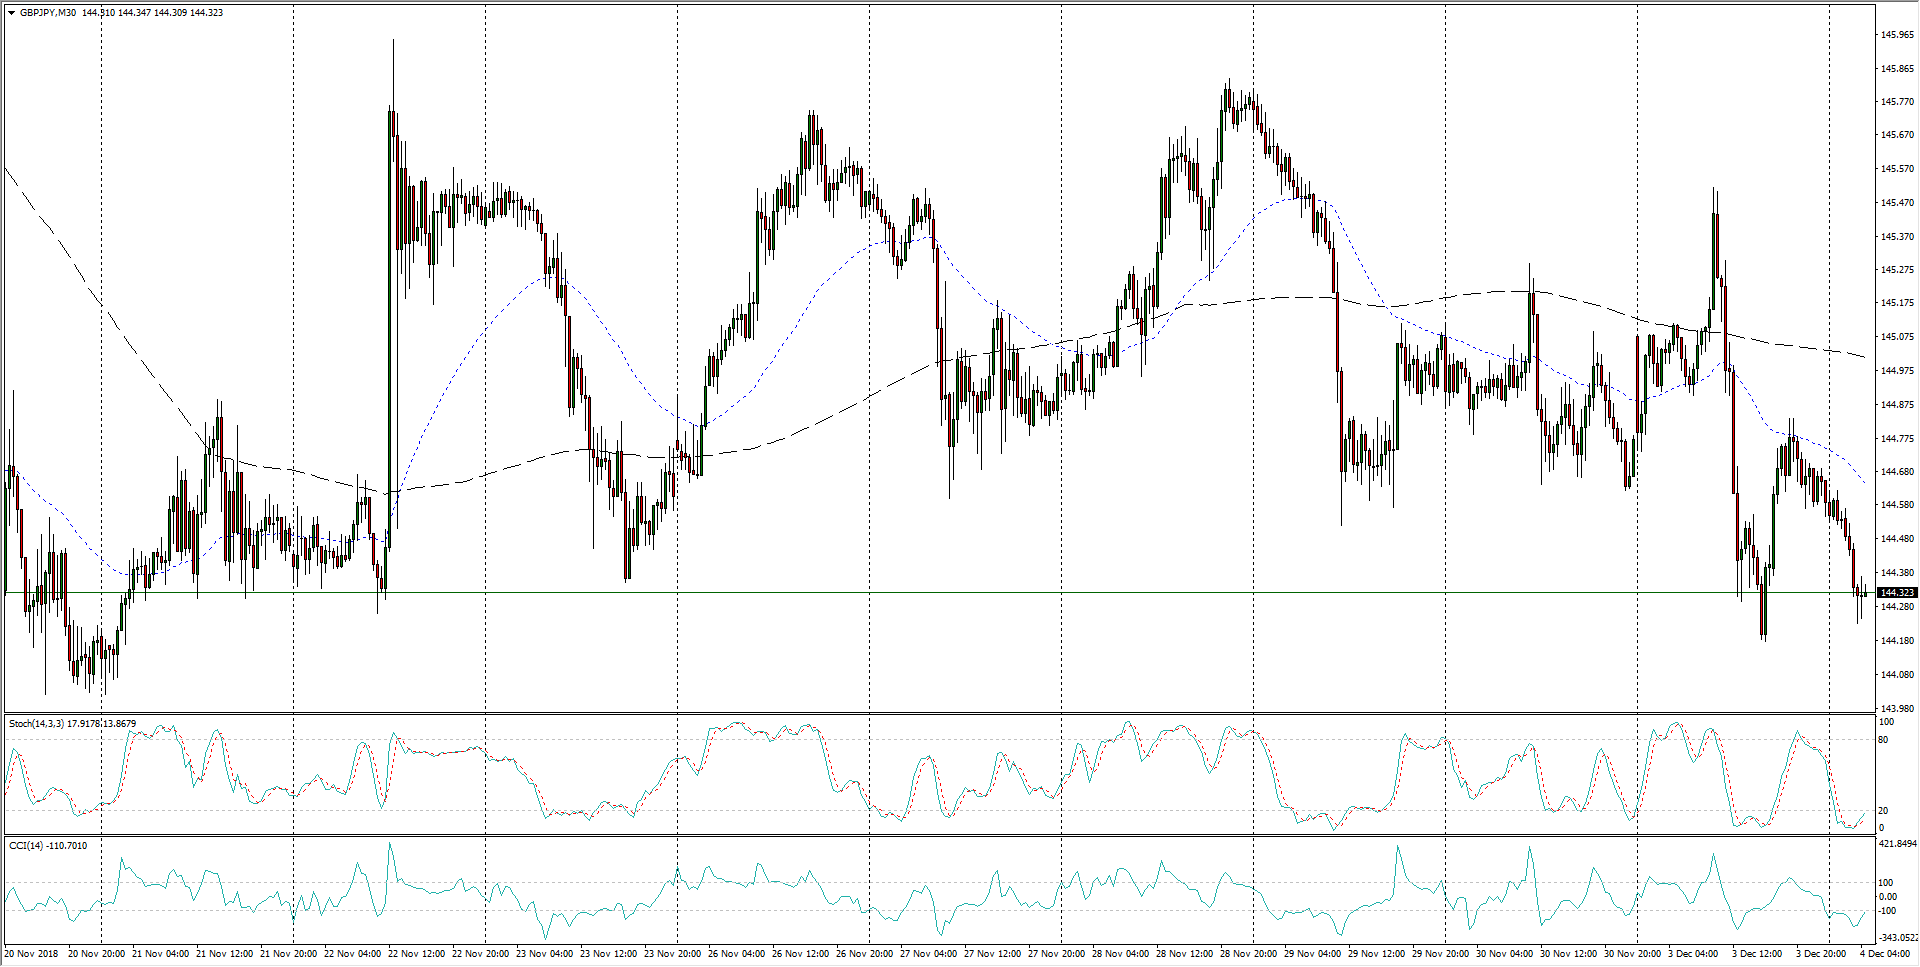1920x967 pixels.
Task: Select the CCI 421.8494 maximum scale label
Action: (x=1898, y=844)
